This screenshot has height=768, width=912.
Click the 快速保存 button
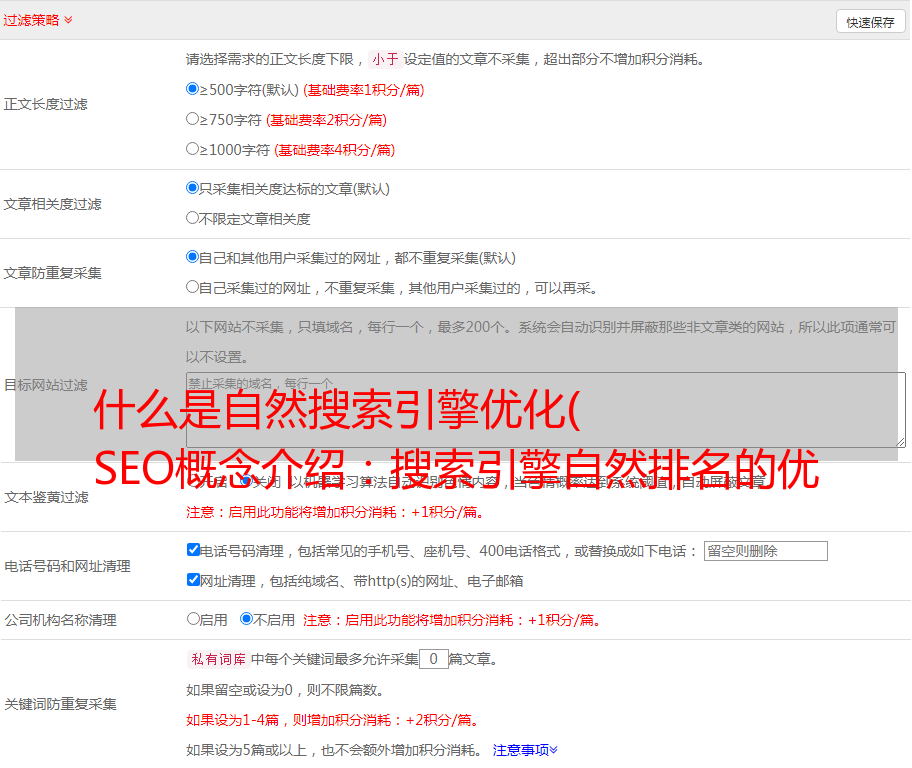[x=869, y=22]
